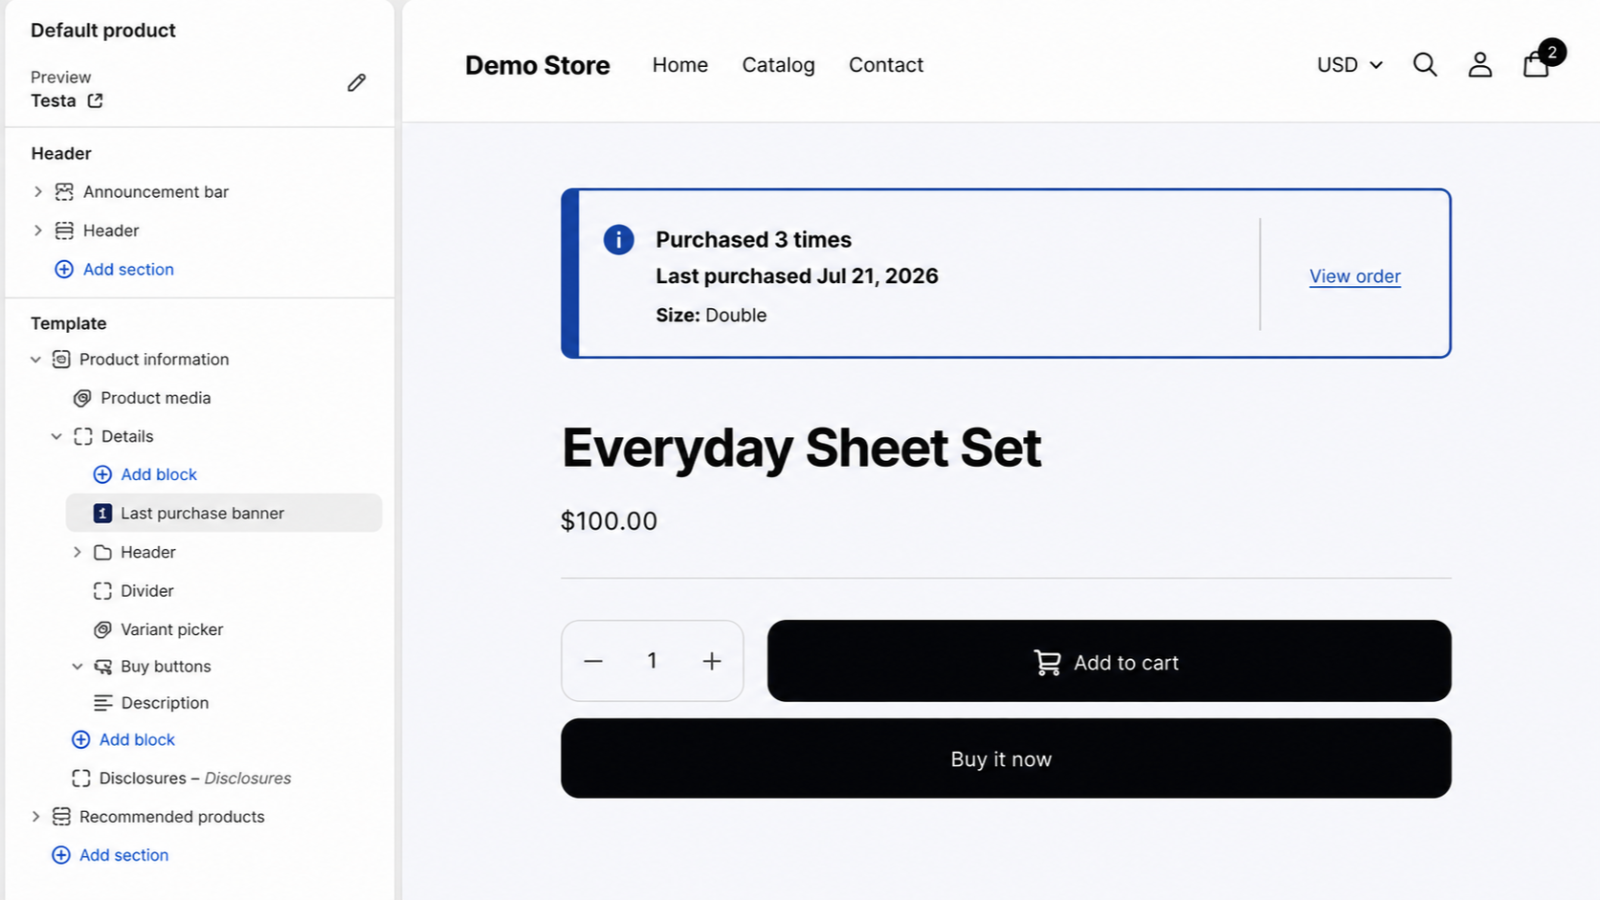The height and width of the screenshot is (900, 1600).
Task: Open the customer account icon
Action: click(1480, 65)
